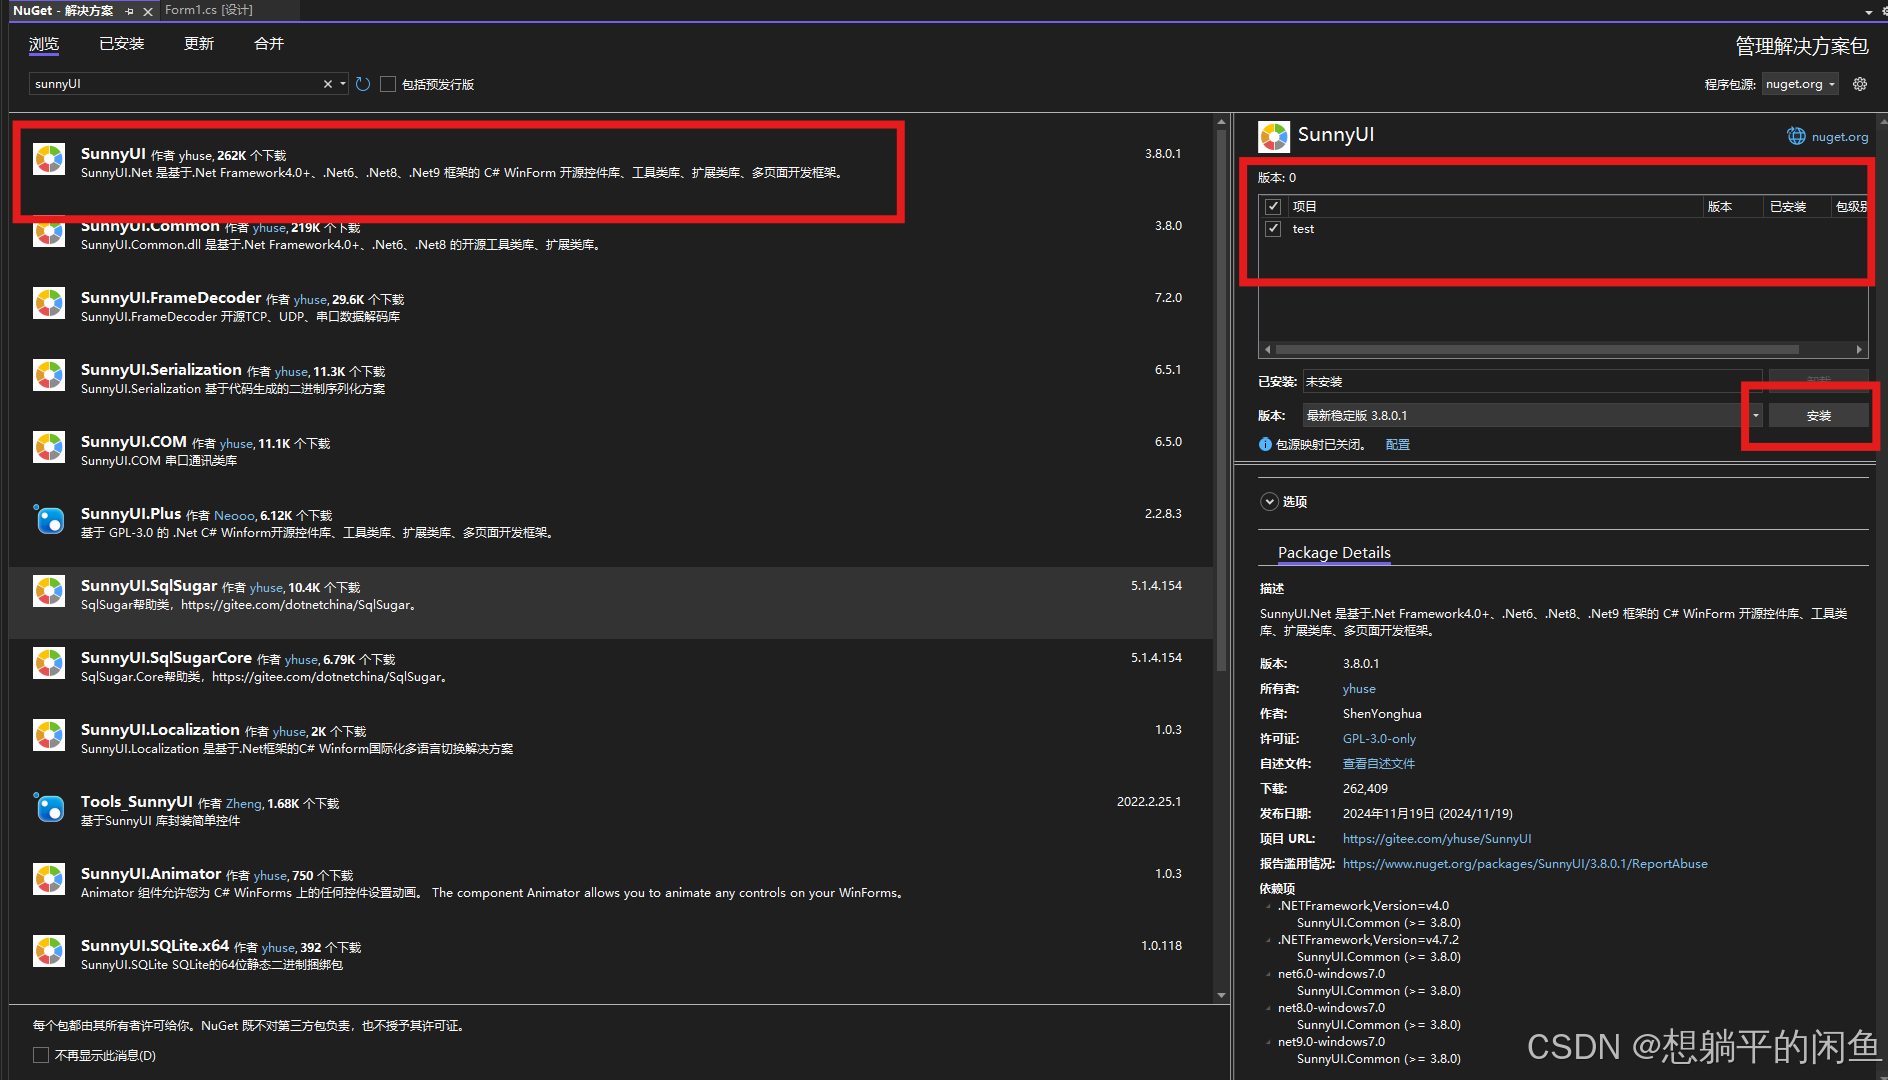Click scroll-right arrow in projects list

tap(1859, 350)
